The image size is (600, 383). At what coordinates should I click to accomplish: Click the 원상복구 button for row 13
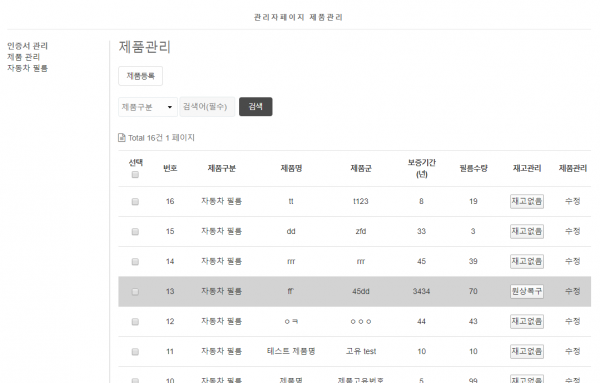[527, 292]
